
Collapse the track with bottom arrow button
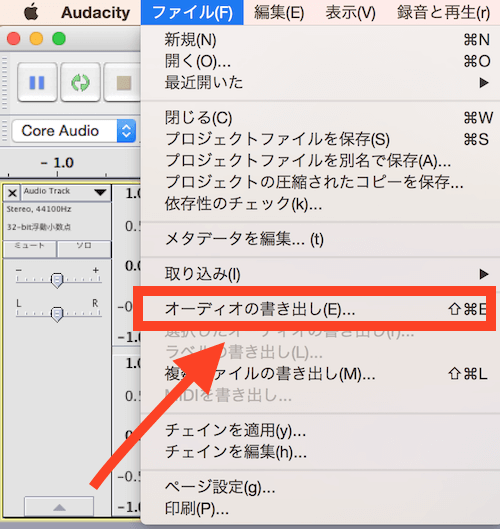[x=59, y=507]
